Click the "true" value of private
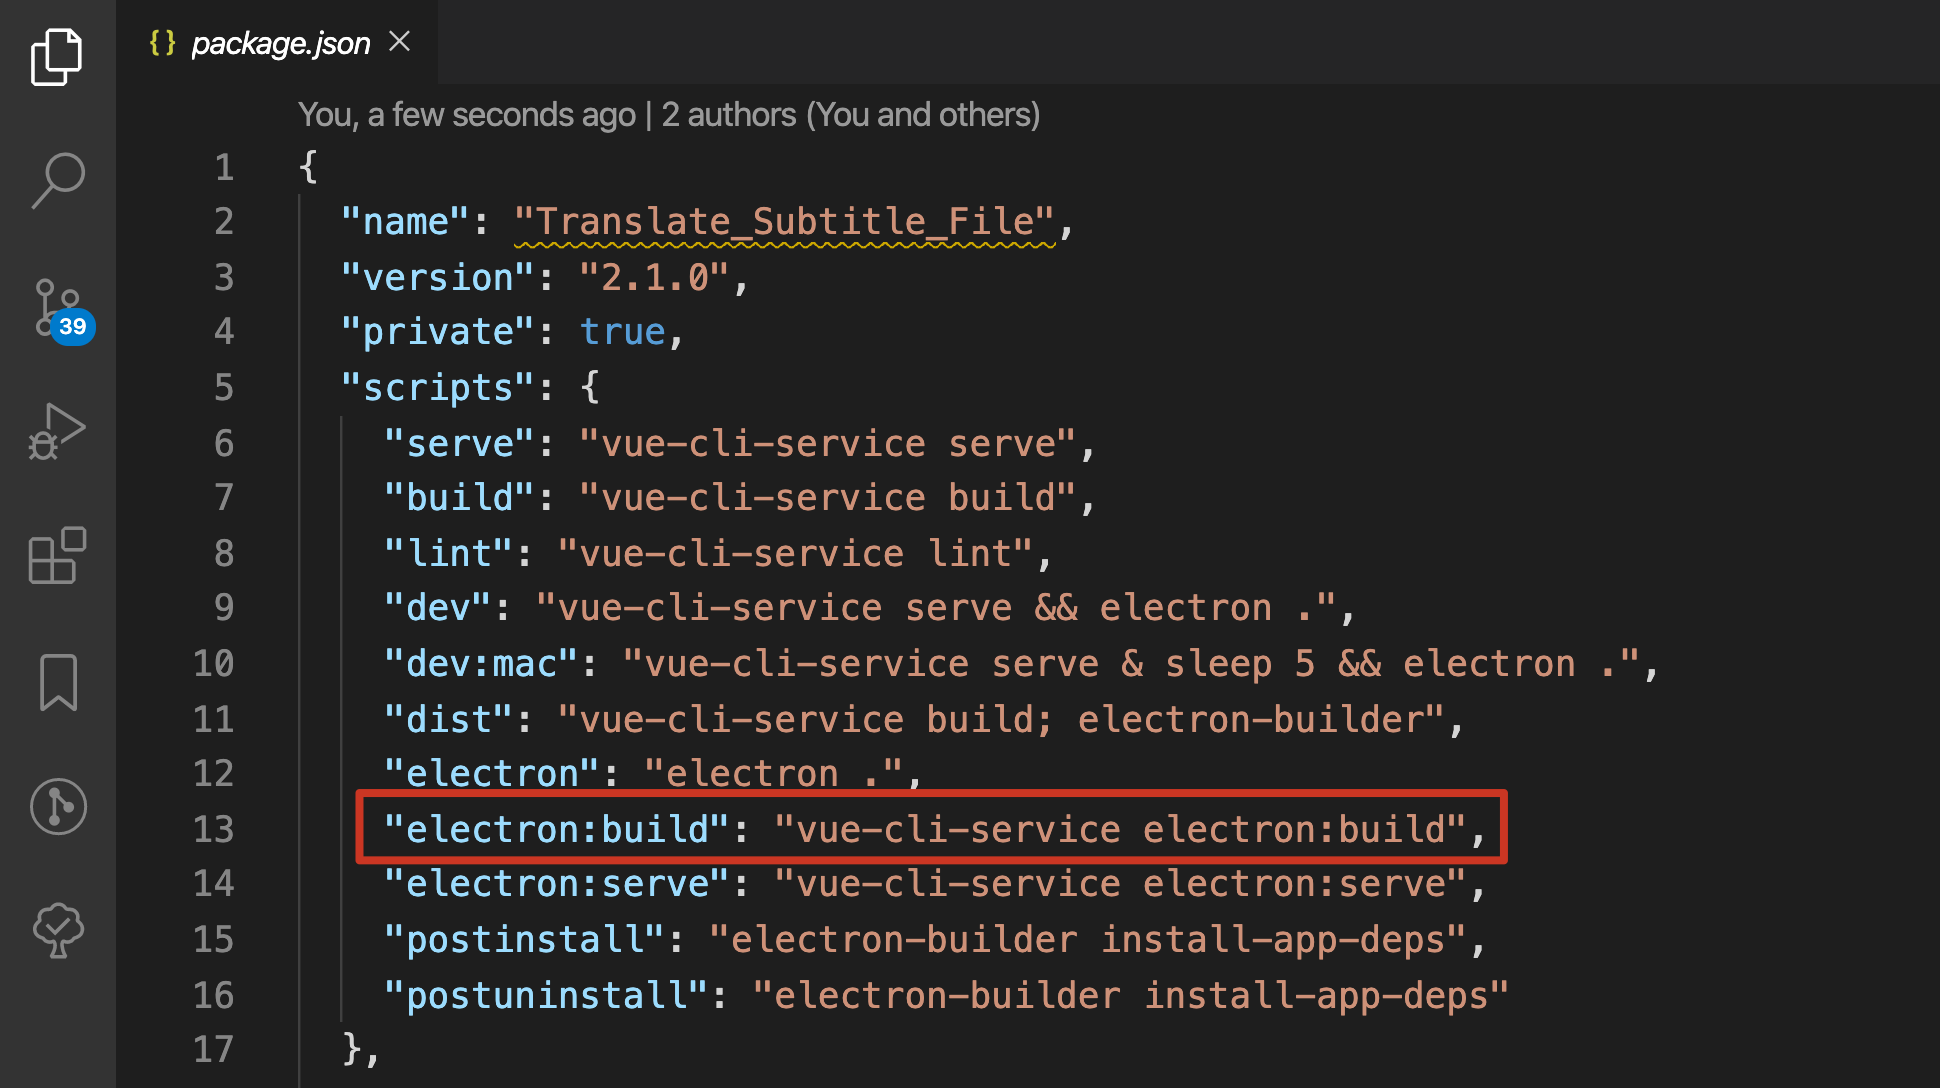 pos(622,332)
